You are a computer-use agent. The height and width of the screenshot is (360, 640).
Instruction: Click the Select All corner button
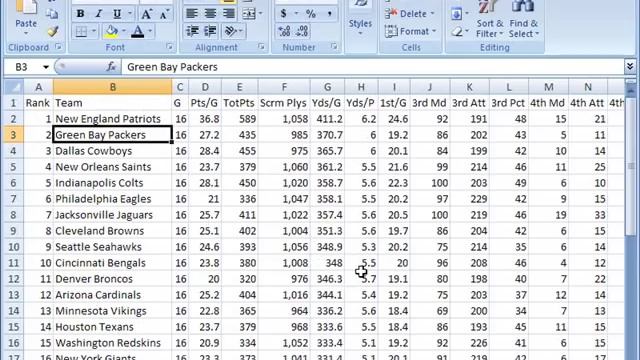(14, 87)
